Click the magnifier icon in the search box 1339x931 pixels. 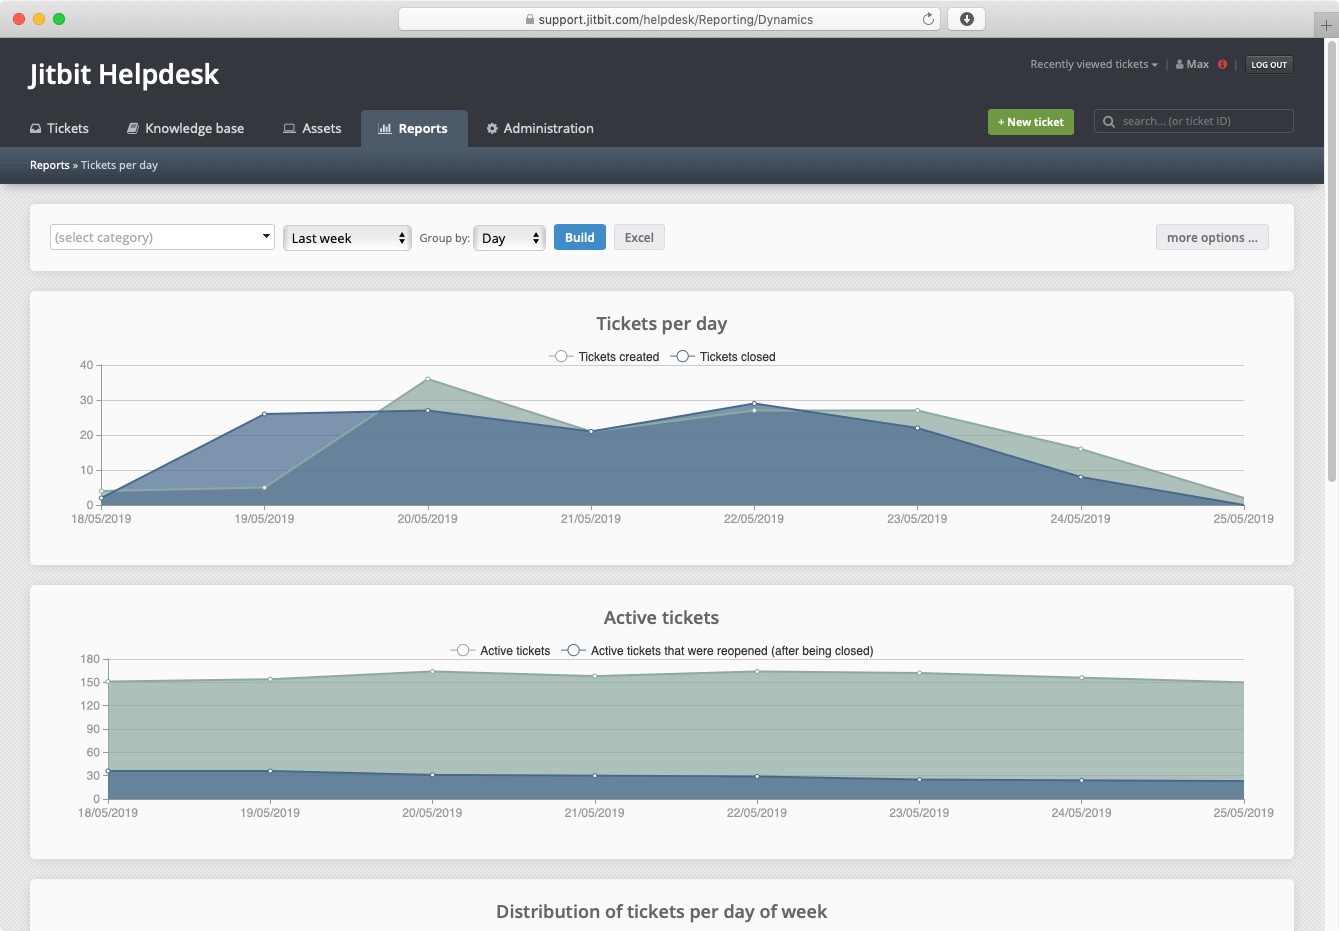[1108, 121]
